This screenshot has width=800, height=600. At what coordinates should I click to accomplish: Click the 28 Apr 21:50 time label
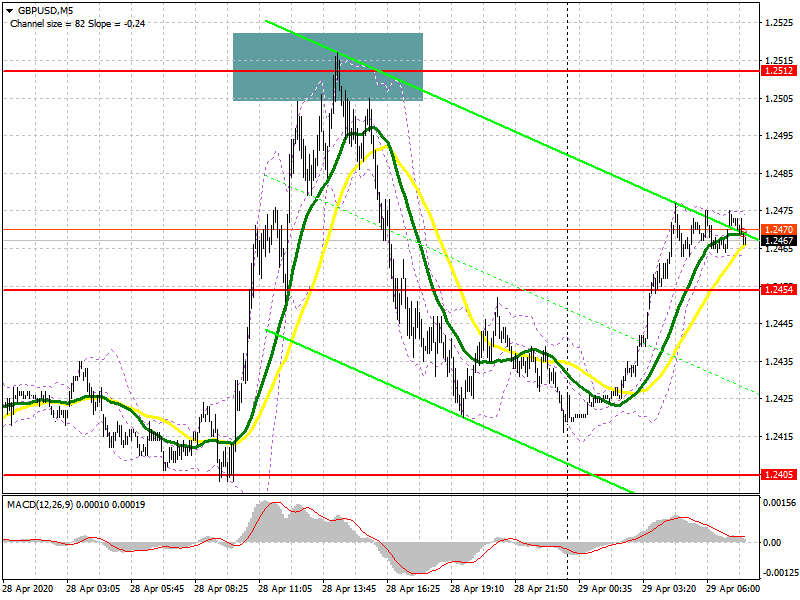point(541,589)
